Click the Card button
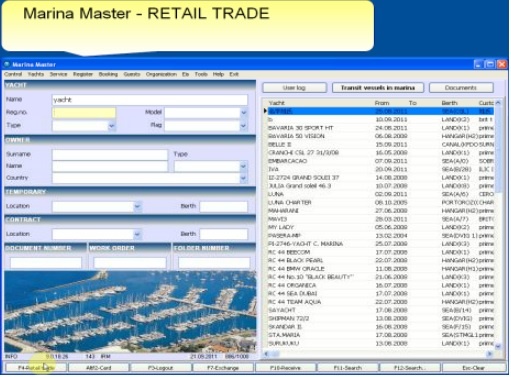Screen dimensions: 511x377 click(99, 368)
